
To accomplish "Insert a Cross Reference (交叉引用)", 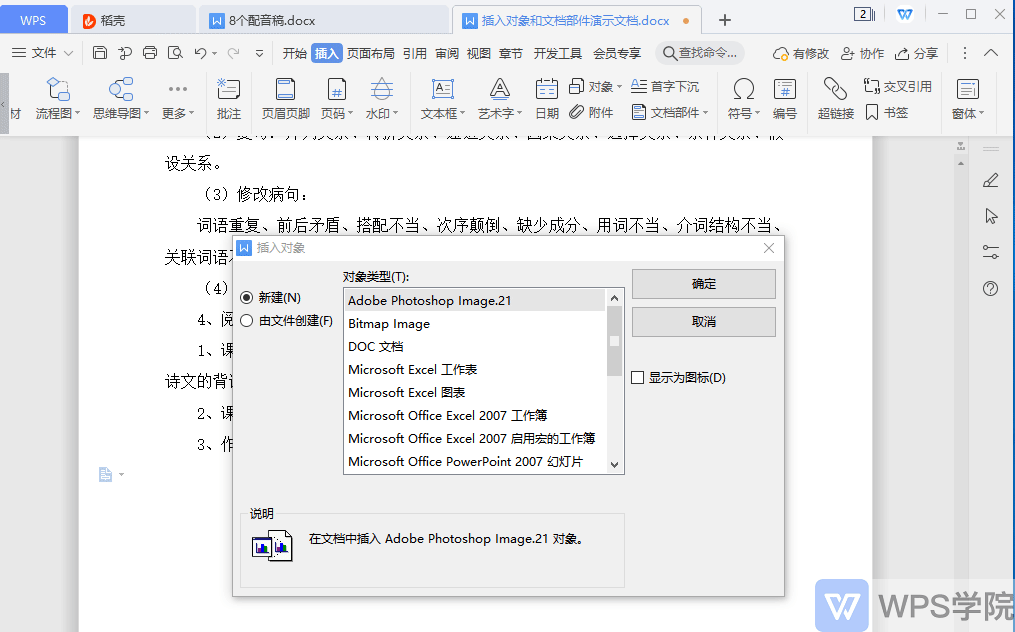I will pyautogui.click(x=898, y=86).
